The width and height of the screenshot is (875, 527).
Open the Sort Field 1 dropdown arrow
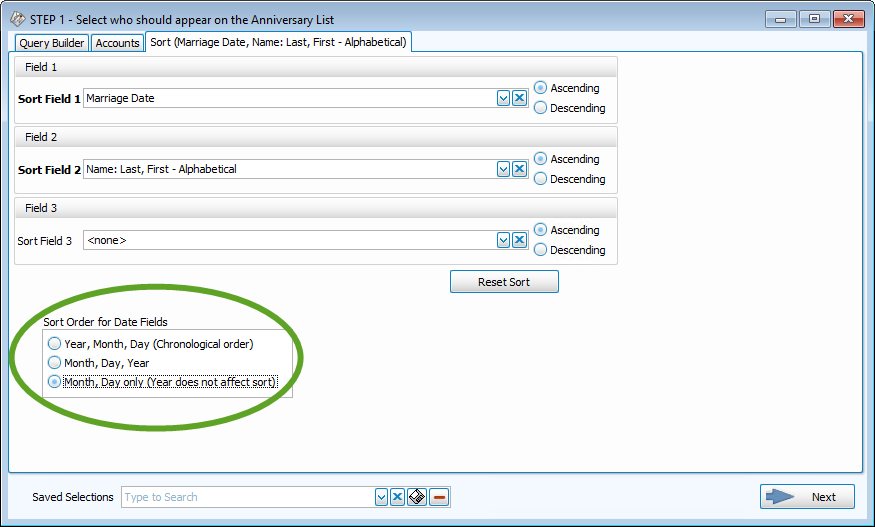click(x=504, y=98)
